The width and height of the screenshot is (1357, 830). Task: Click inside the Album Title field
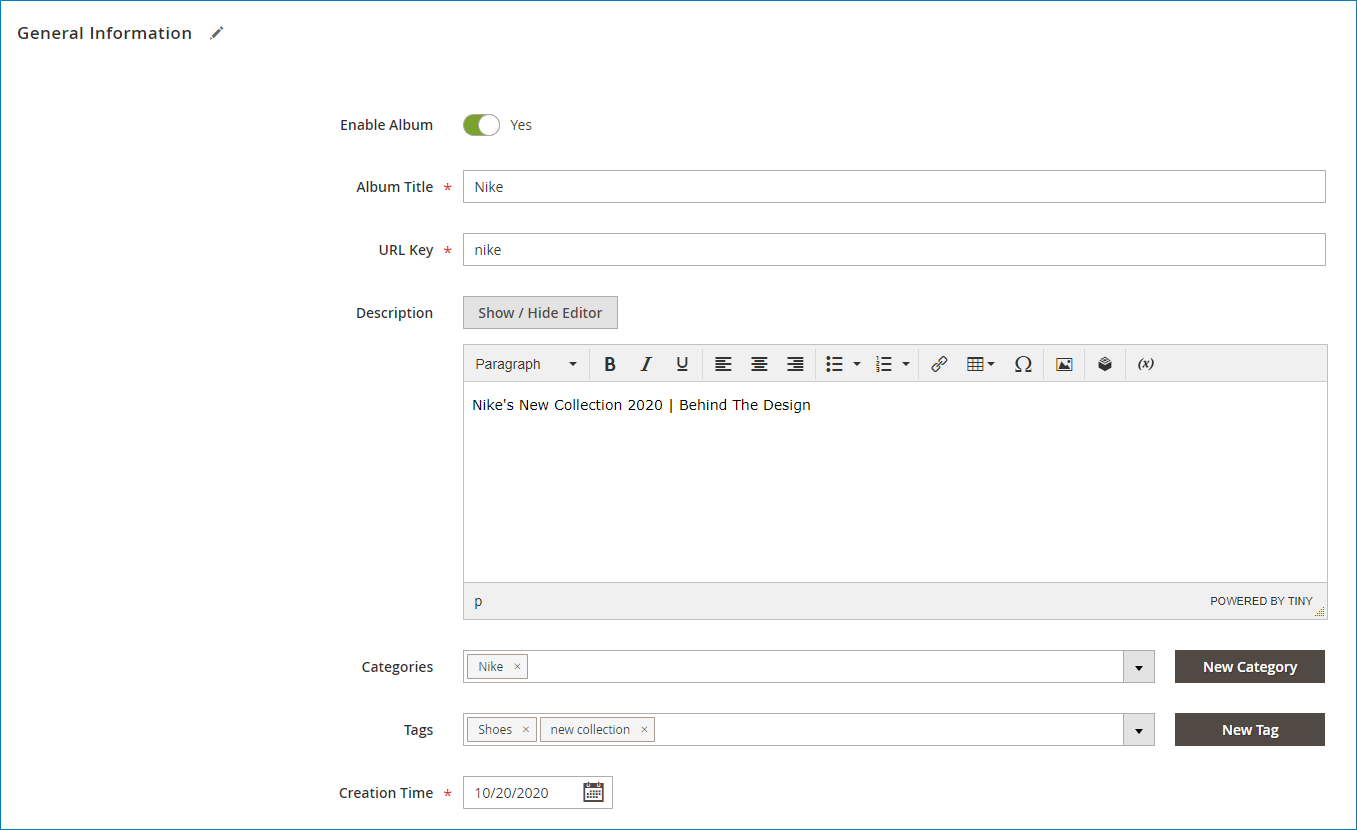click(894, 186)
